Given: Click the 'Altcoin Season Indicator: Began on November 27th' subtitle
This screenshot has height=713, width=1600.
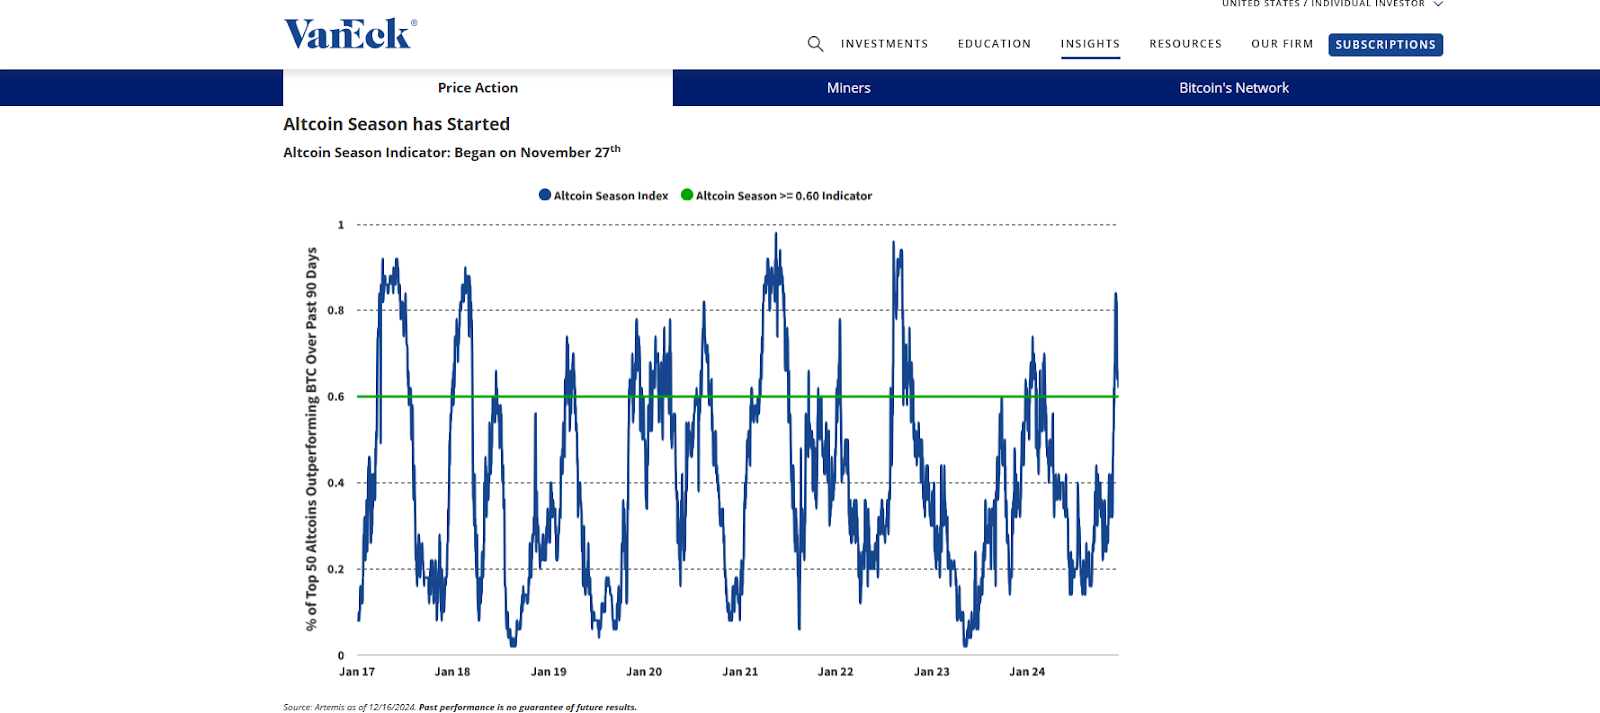Looking at the screenshot, I should point(452,152).
